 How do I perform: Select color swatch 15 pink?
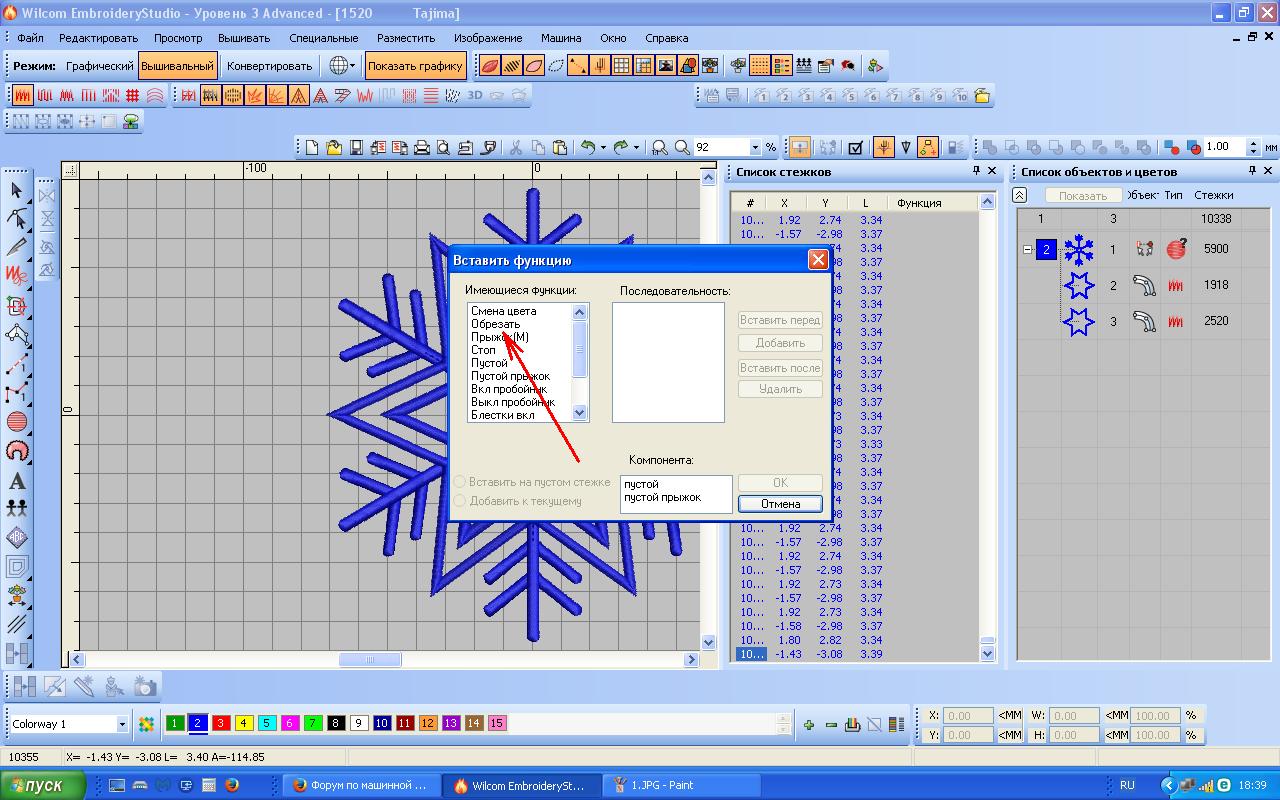click(x=497, y=723)
